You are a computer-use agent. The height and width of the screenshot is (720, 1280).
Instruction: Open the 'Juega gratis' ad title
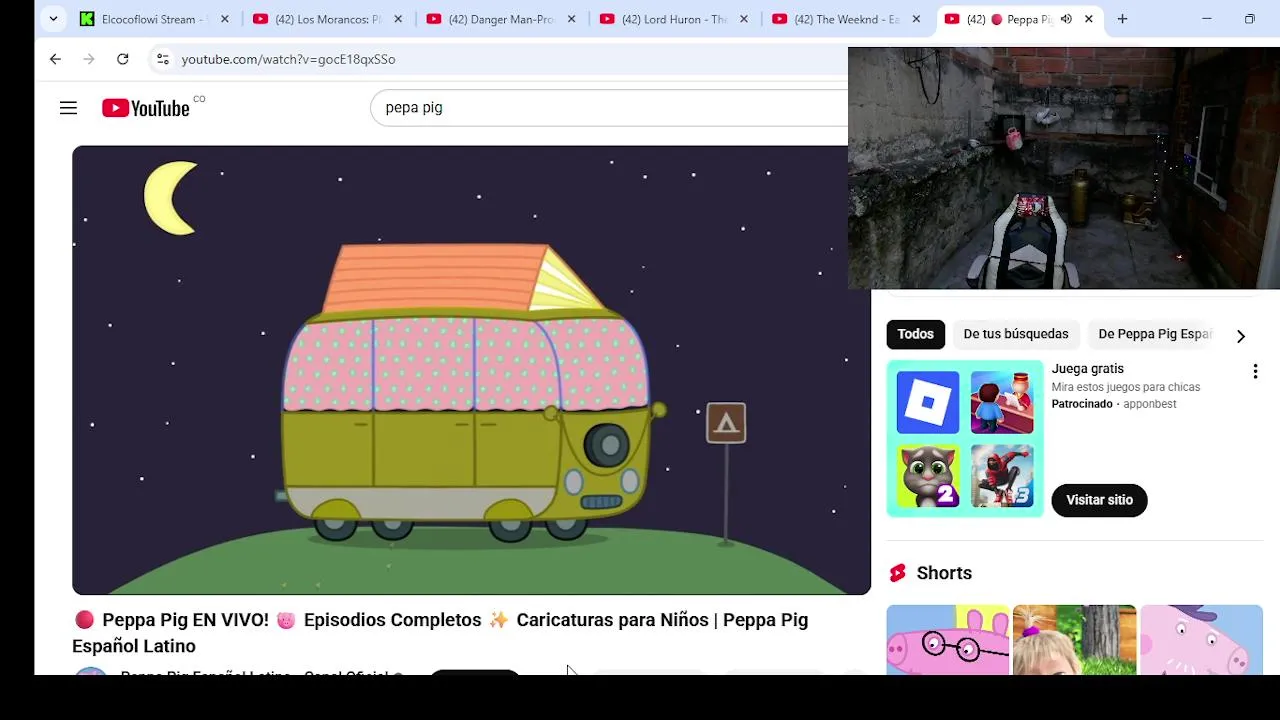click(x=1087, y=369)
